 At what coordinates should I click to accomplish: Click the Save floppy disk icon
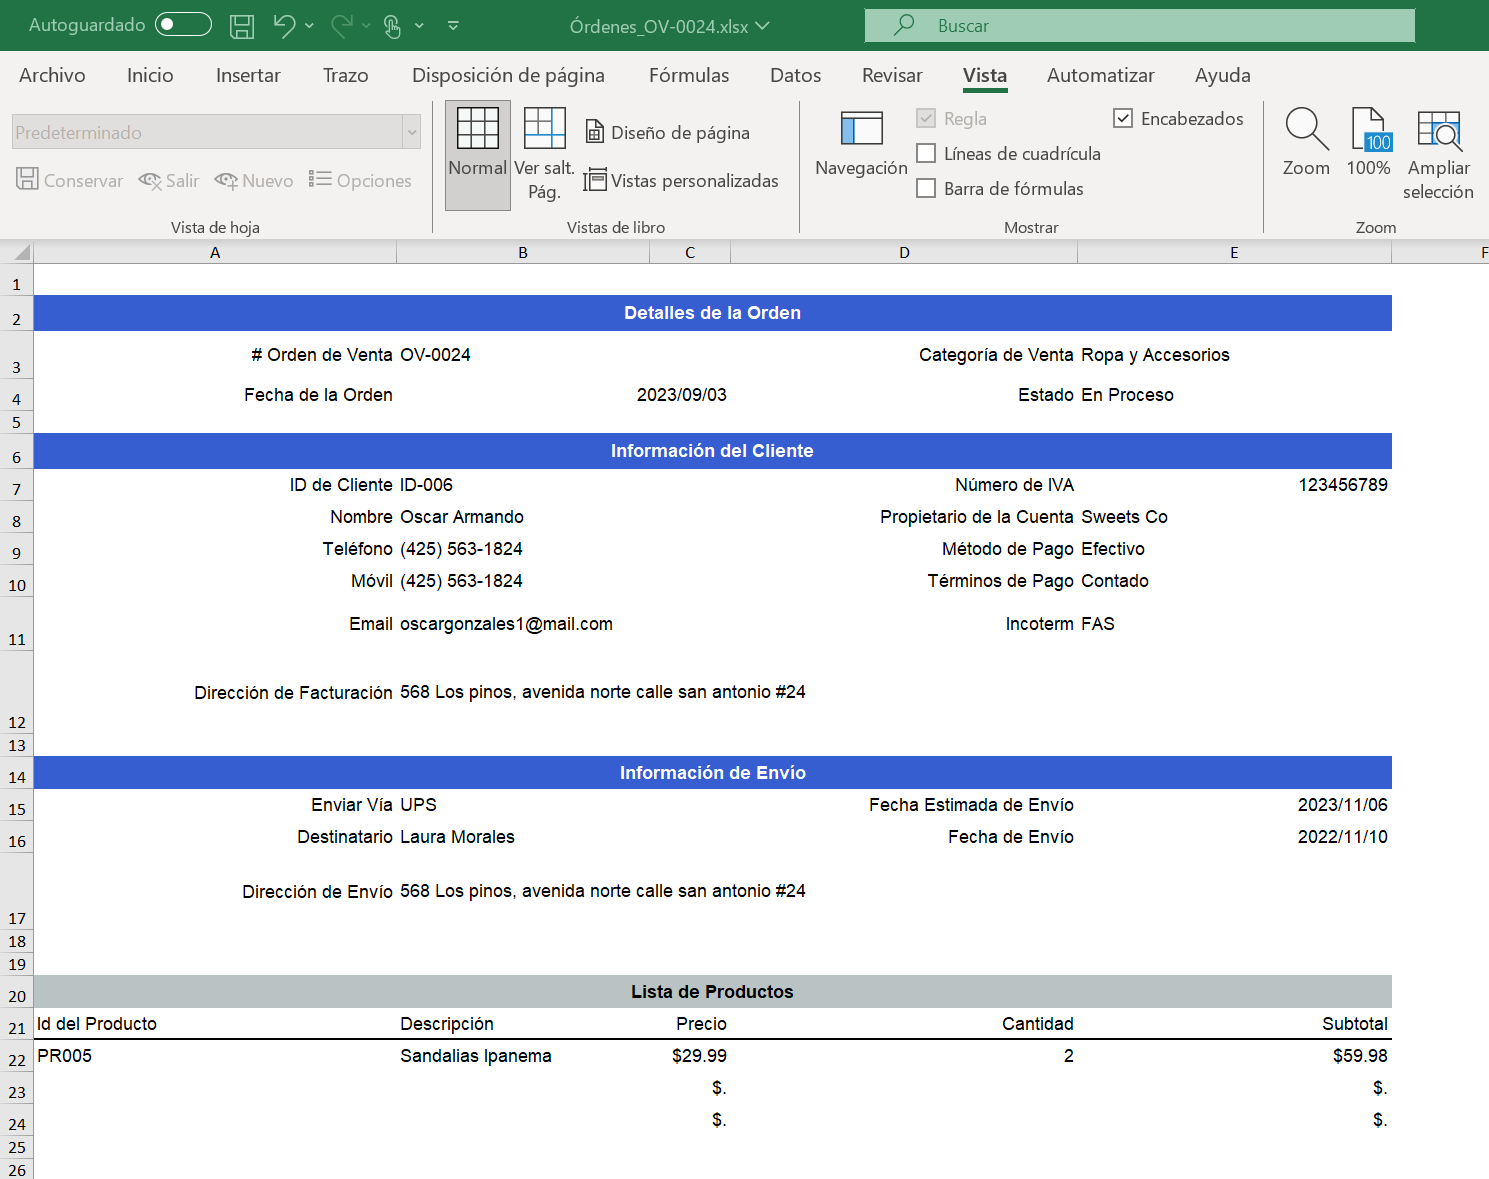click(x=242, y=26)
